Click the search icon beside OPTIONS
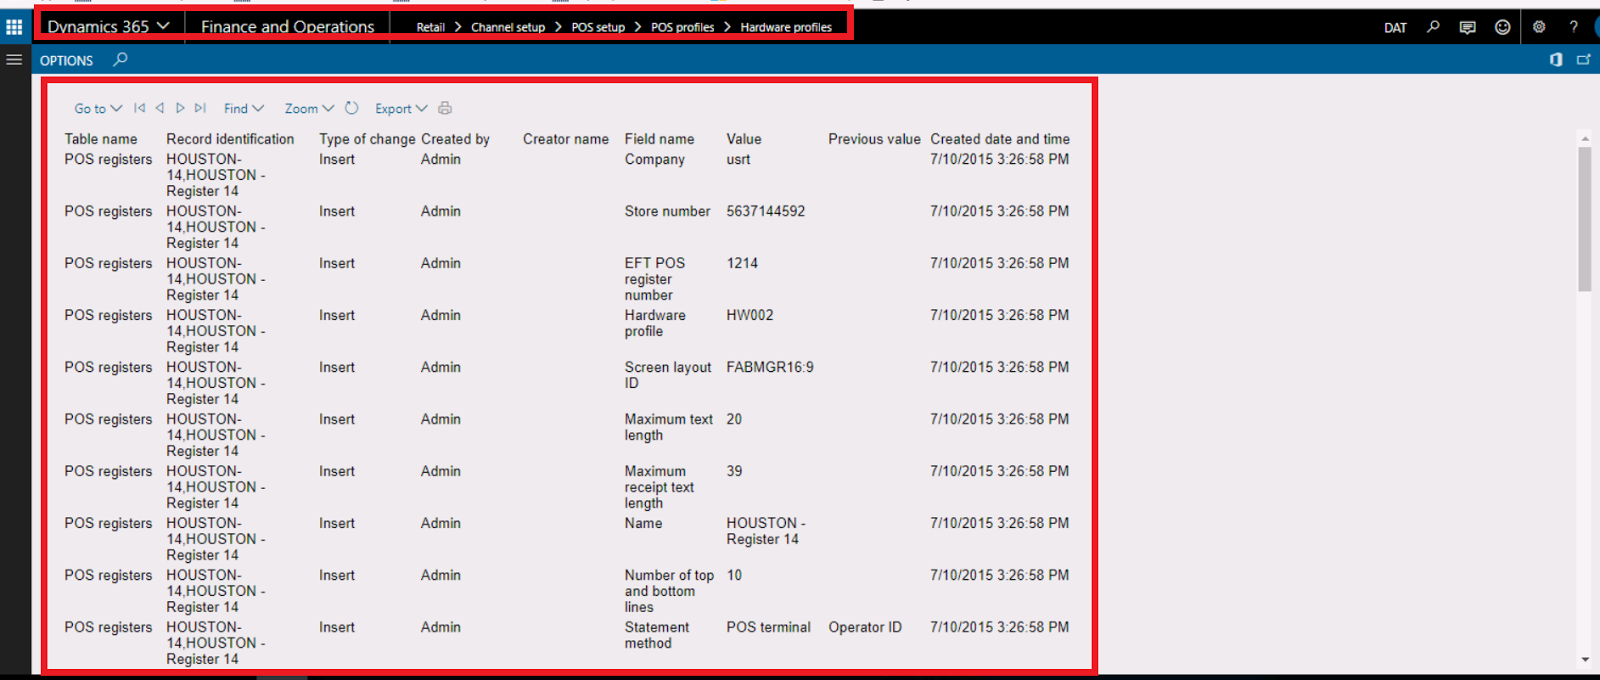This screenshot has width=1600, height=680. pos(120,60)
